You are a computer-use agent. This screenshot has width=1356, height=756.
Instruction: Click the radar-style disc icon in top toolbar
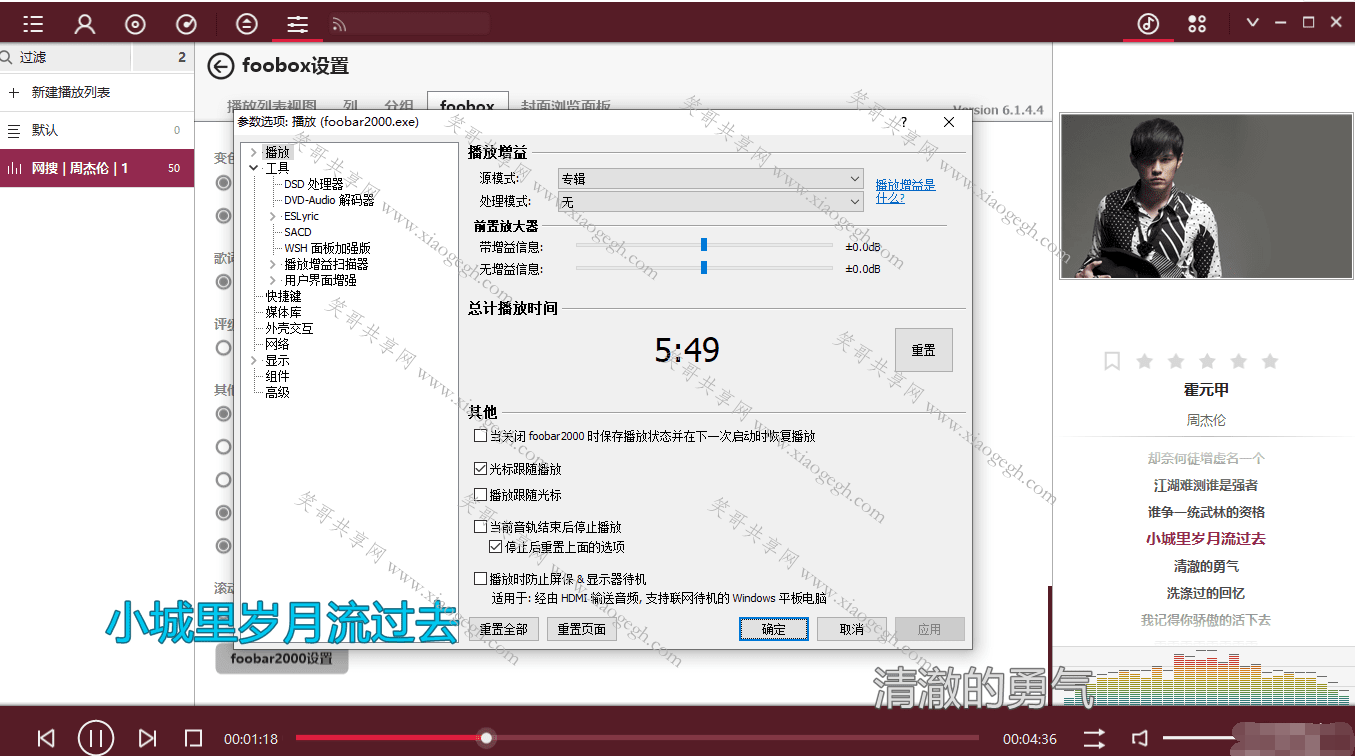coord(186,24)
